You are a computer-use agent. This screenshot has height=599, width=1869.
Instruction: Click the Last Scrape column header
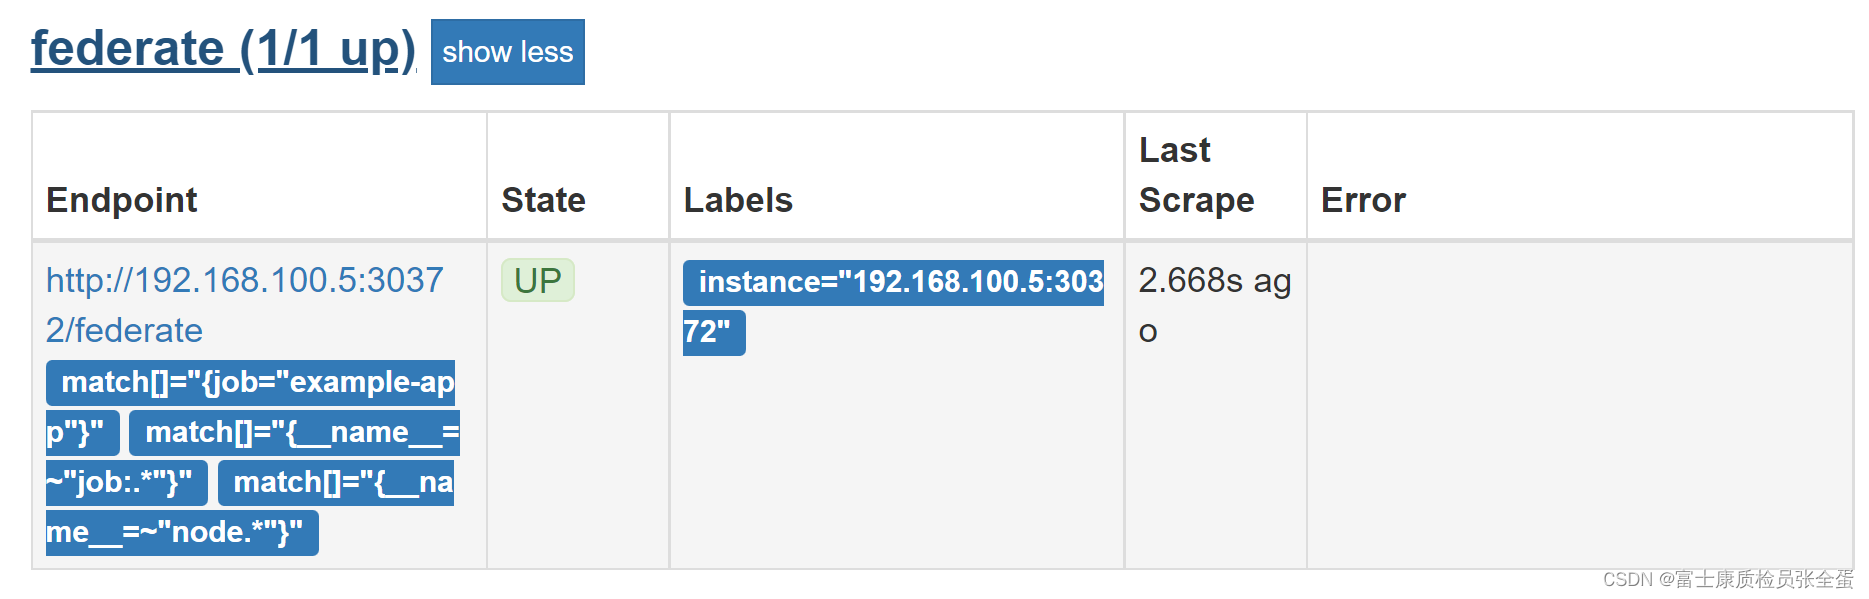click(1196, 175)
